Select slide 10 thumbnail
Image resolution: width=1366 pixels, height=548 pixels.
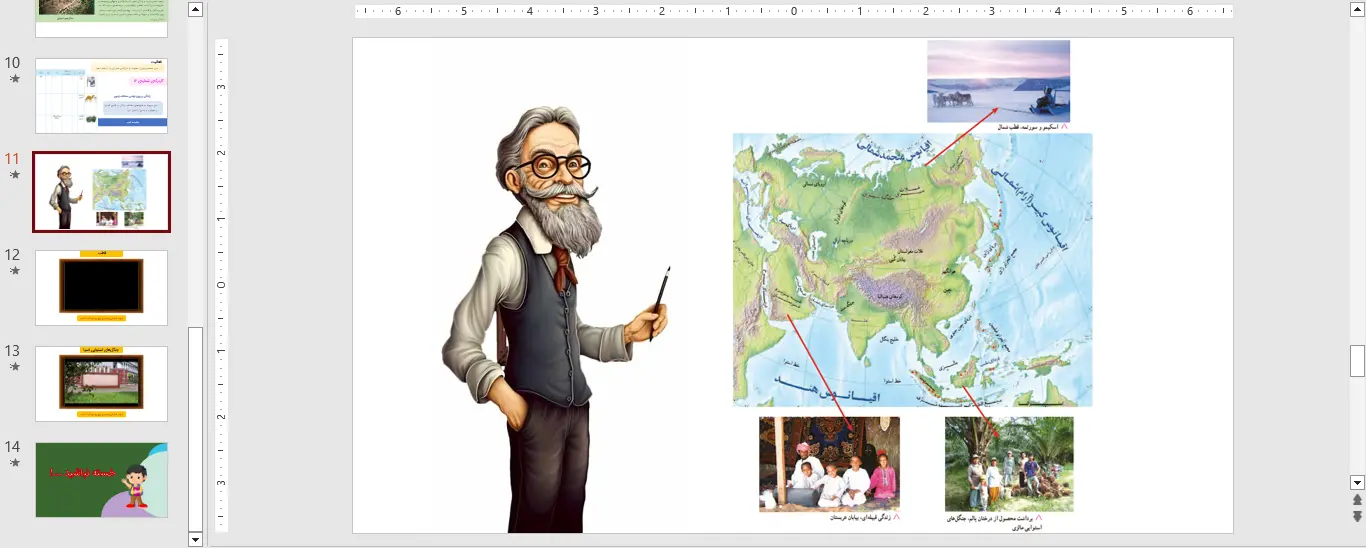tap(101, 96)
